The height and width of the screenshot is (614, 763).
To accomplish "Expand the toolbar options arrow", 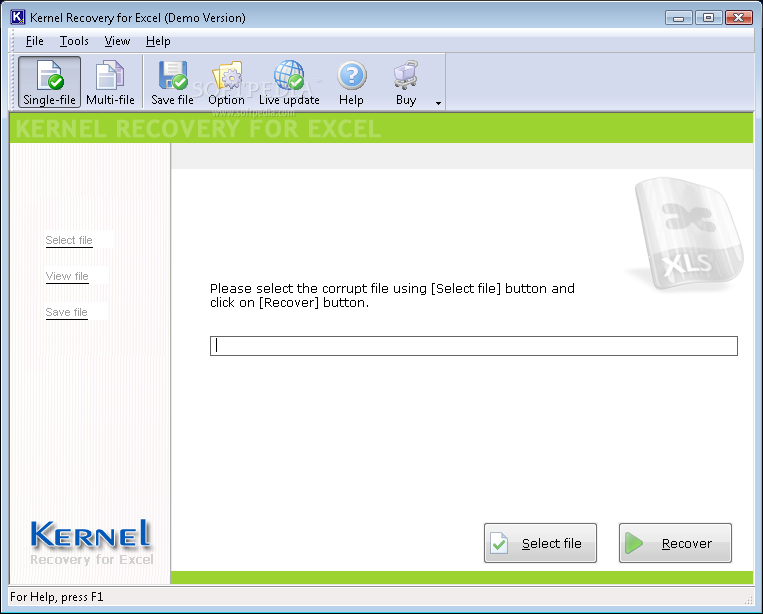I will coord(438,103).
